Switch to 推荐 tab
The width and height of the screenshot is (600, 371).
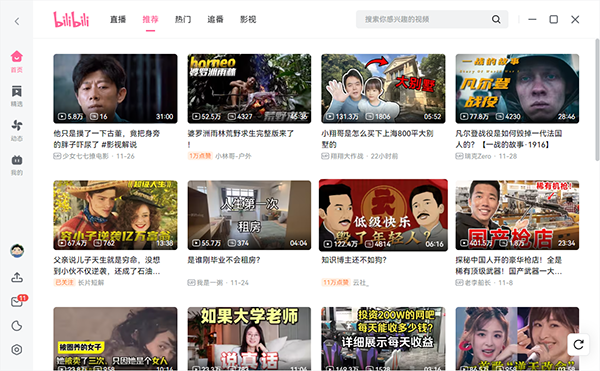click(150, 20)
